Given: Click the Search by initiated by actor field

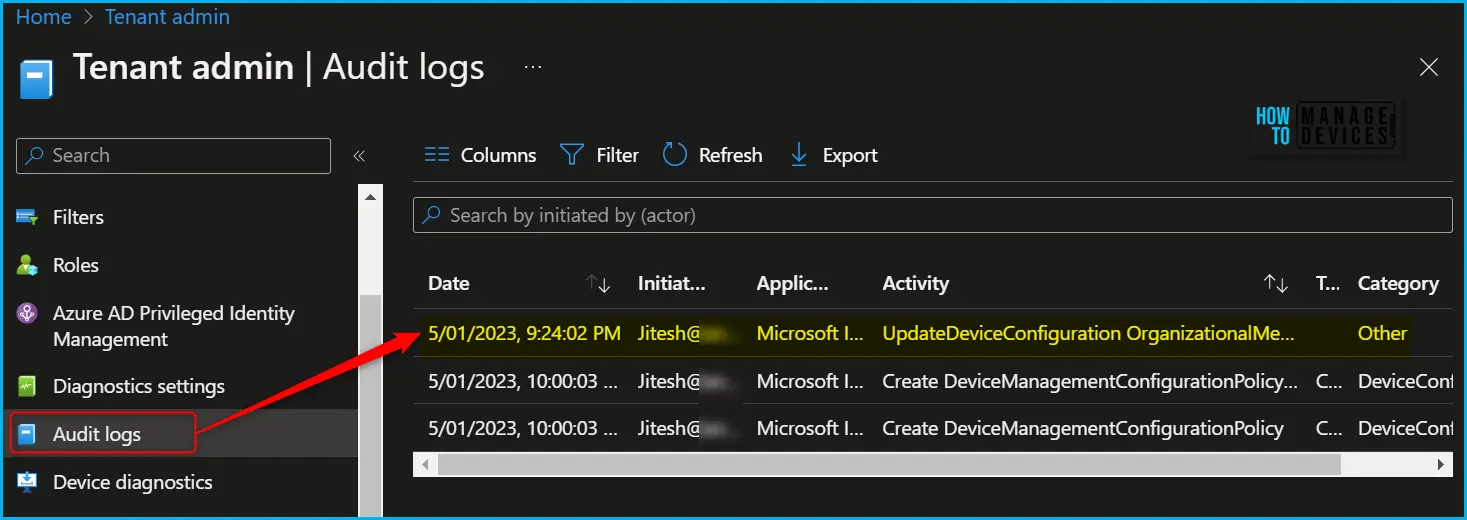Looking at the screenshot, I should 933,215.
